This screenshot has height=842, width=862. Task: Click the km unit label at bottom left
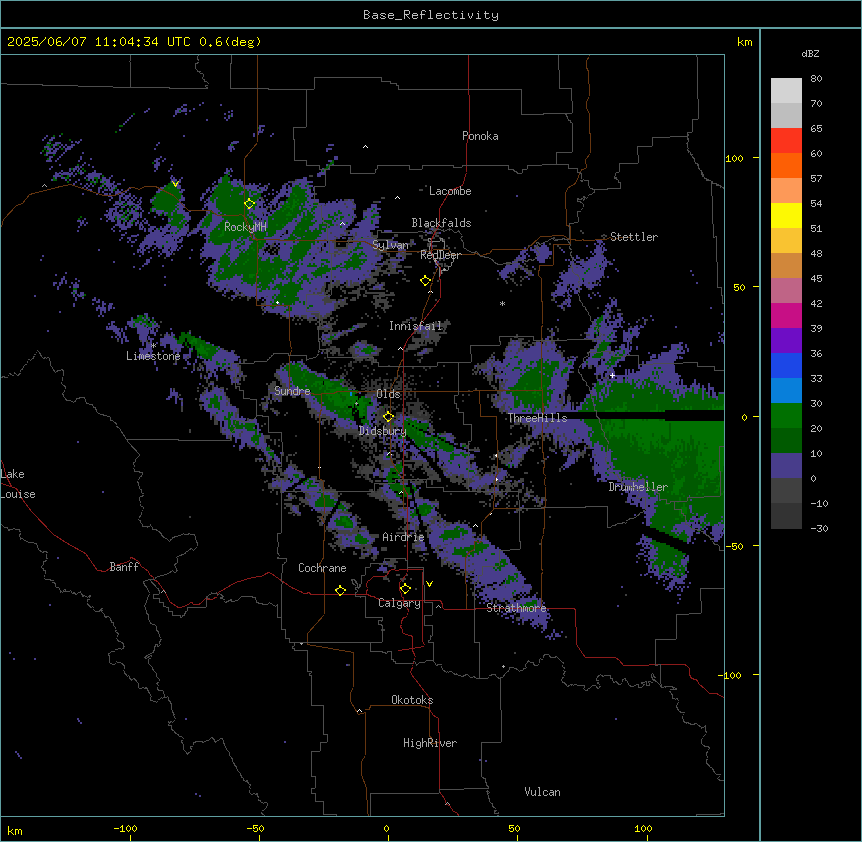click(x=14, y=831)
